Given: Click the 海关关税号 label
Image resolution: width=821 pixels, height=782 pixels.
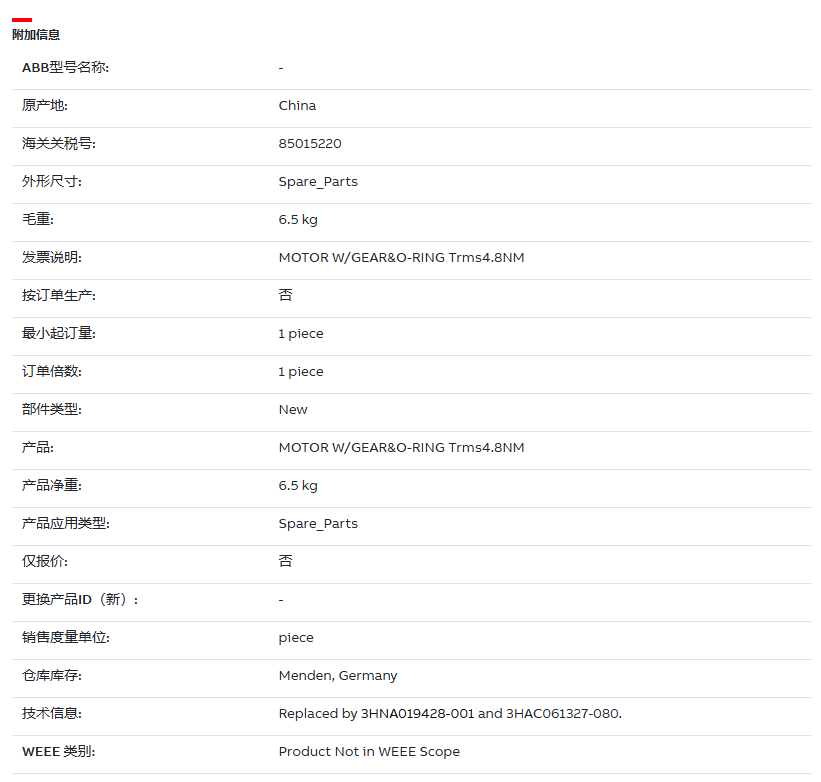Looking at the screenshot, I should tap(59, 143).
